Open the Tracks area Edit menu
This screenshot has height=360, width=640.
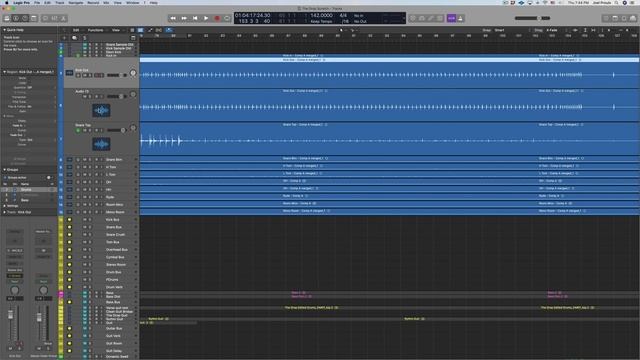point(76,30)
